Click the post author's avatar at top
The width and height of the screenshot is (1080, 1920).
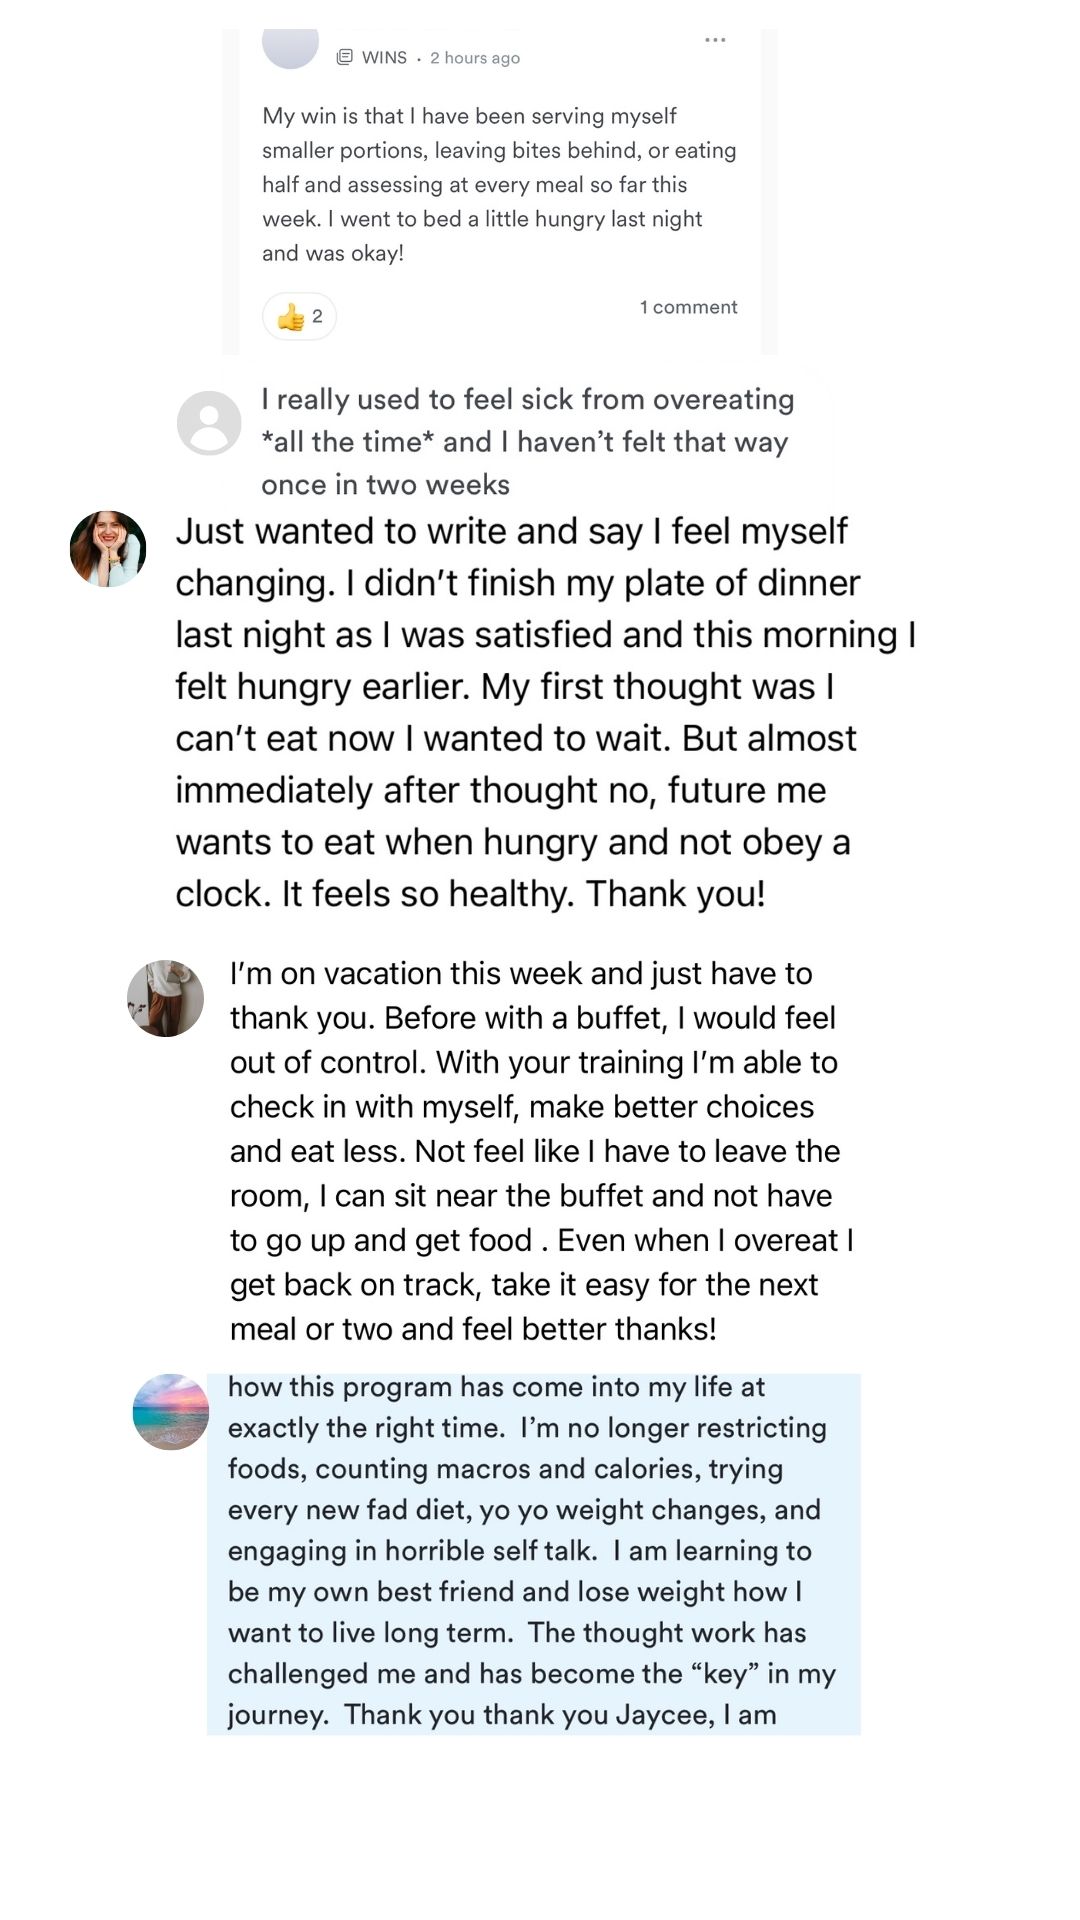pyautogui.click(x=290, y=45)
